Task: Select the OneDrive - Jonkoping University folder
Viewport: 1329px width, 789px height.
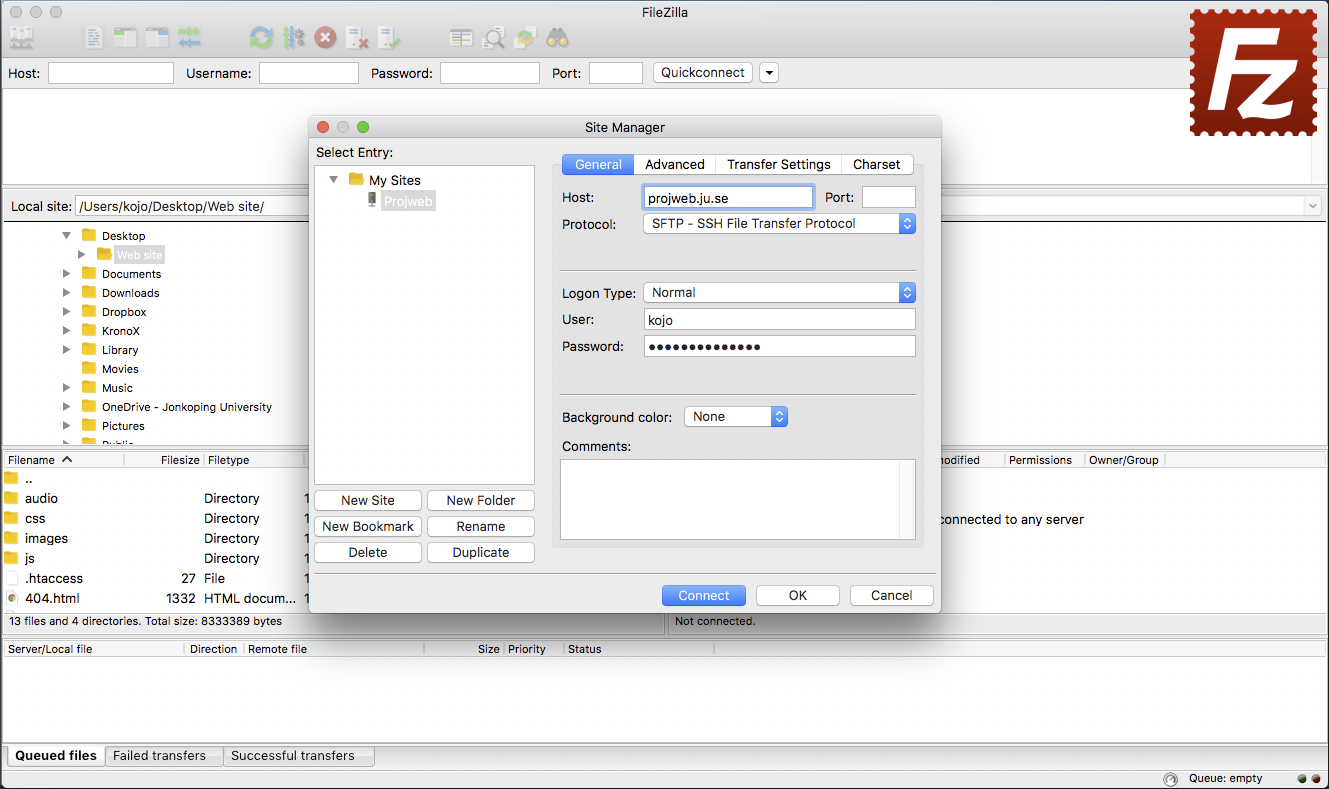Action: pos(187,407)
